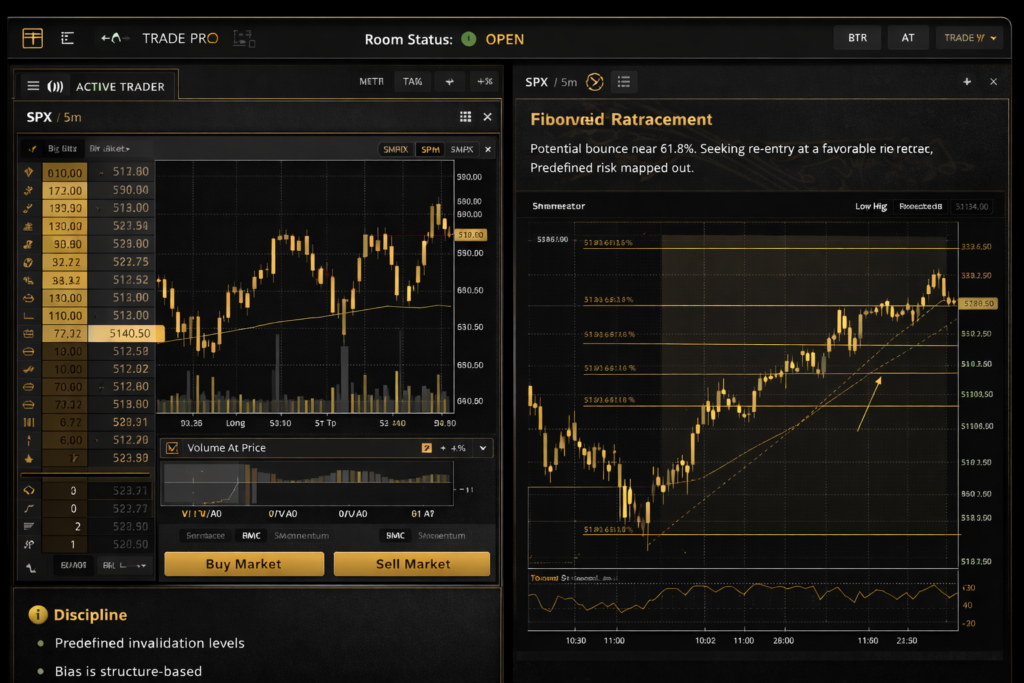1024x683 pixels.
Task: Open the Active Trader hamburger menu
Action: pyautogui.click(x=33, y=87)
